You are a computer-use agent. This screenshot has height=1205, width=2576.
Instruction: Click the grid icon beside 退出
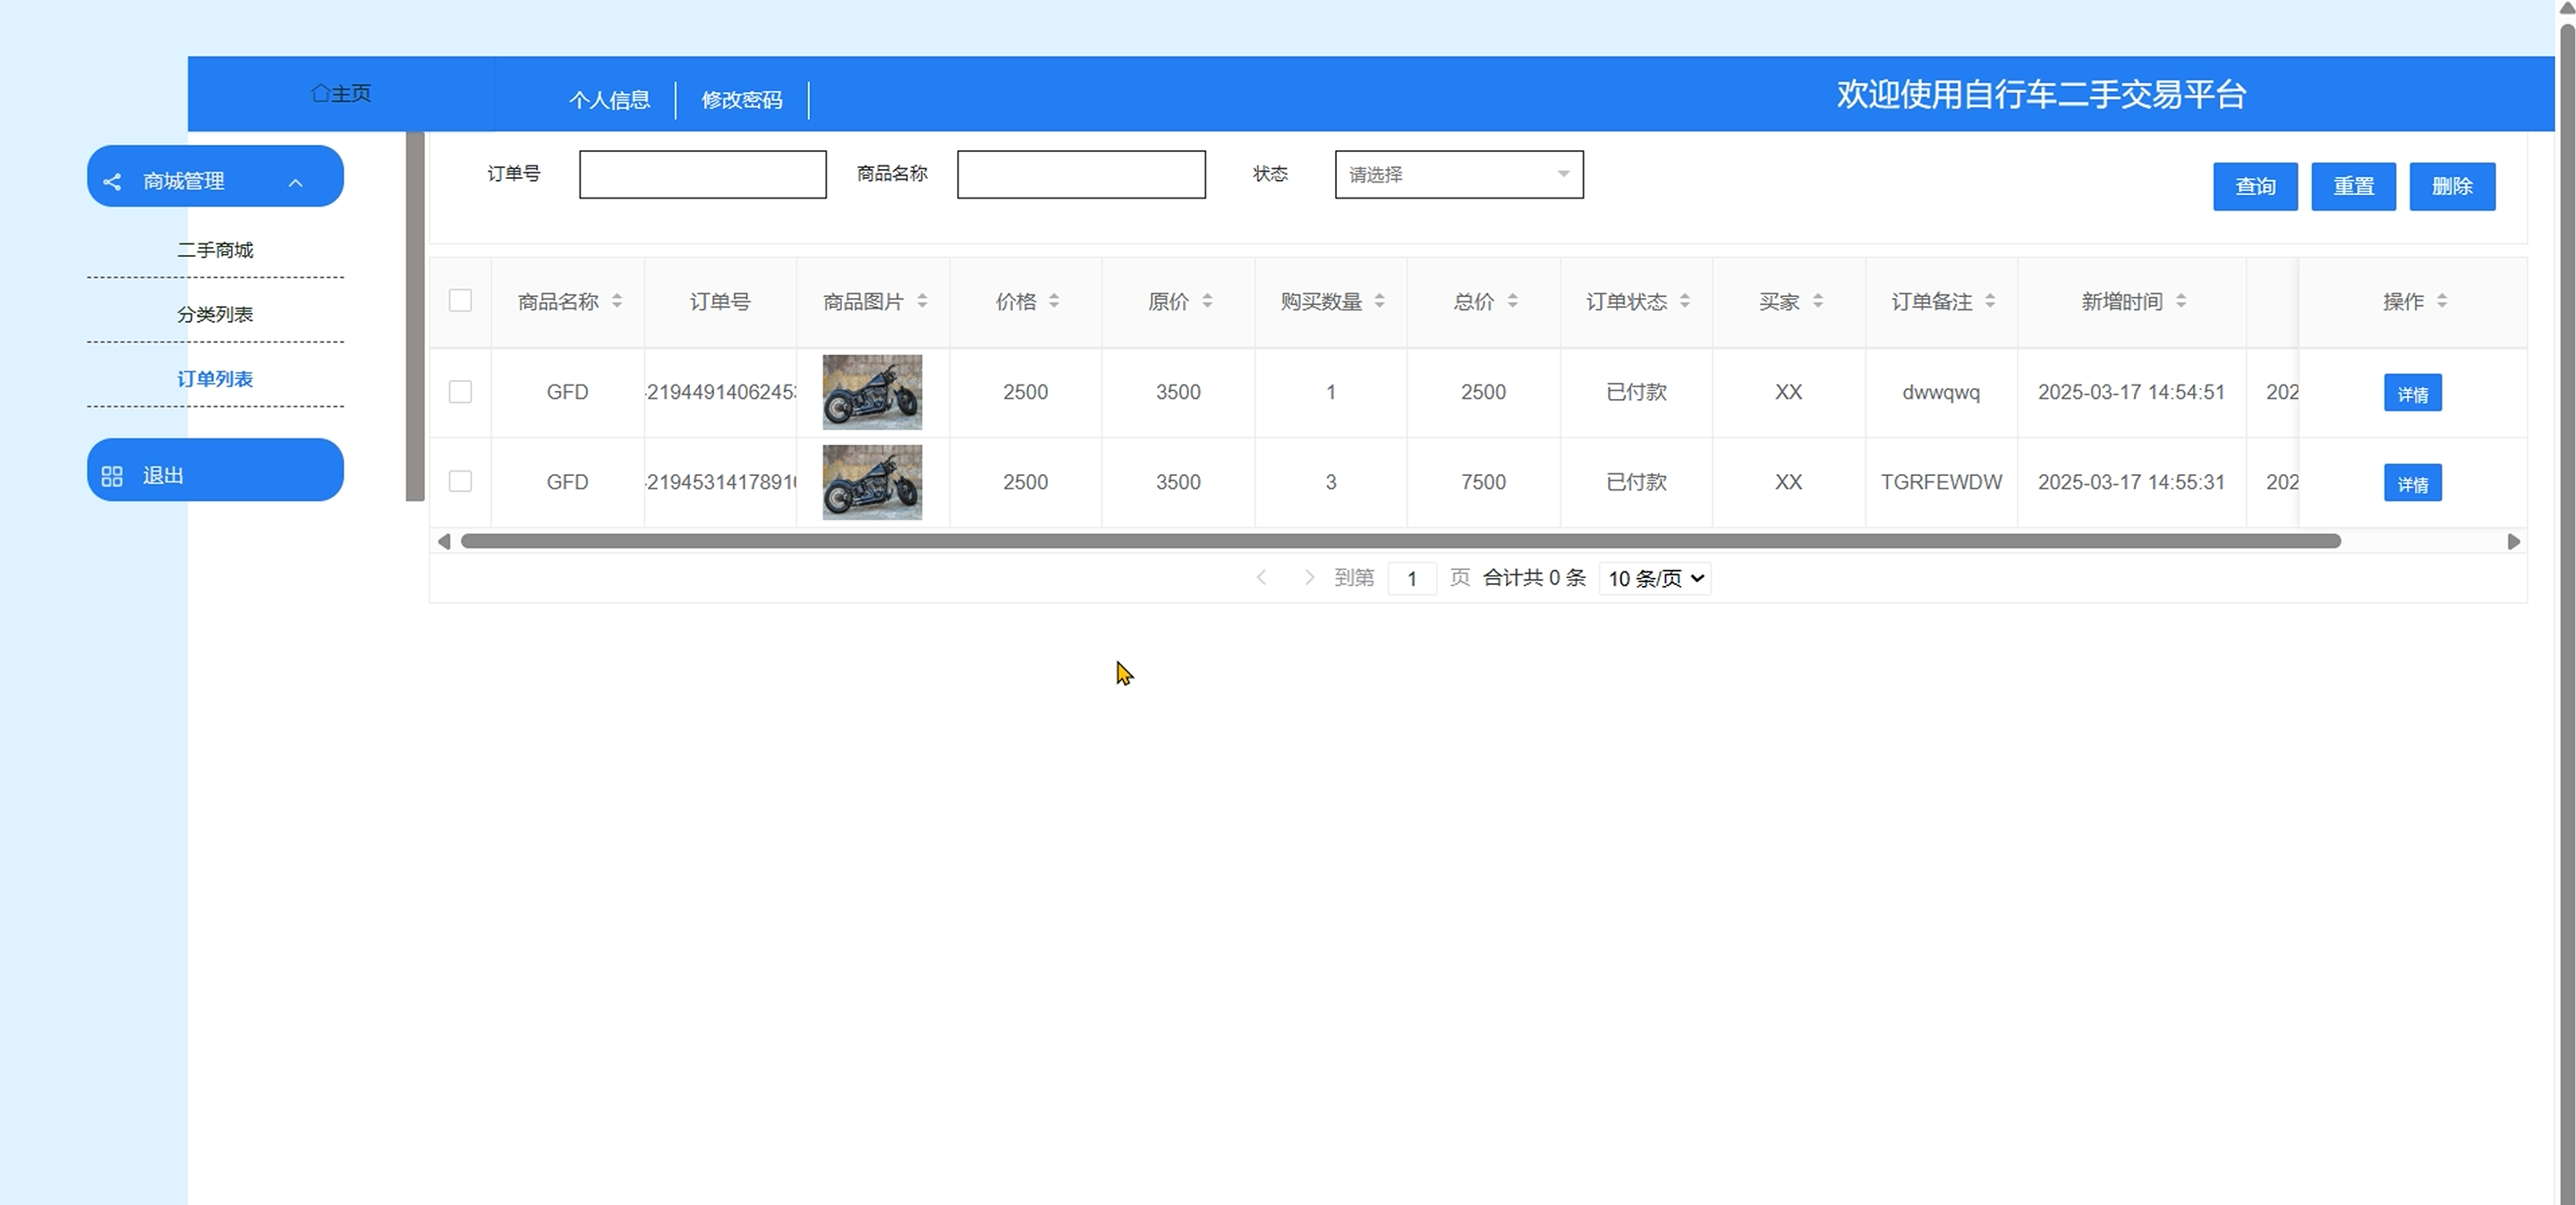point(112,476)
